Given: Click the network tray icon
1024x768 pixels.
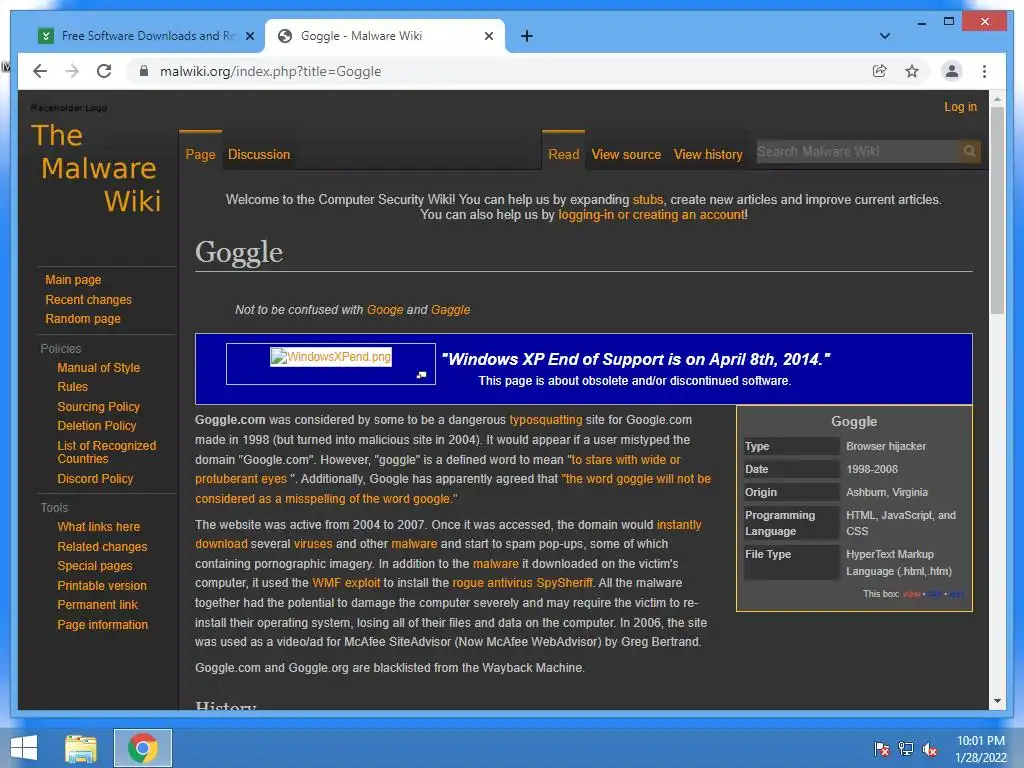Looking at the screenshot, I should tap(906, 749).
